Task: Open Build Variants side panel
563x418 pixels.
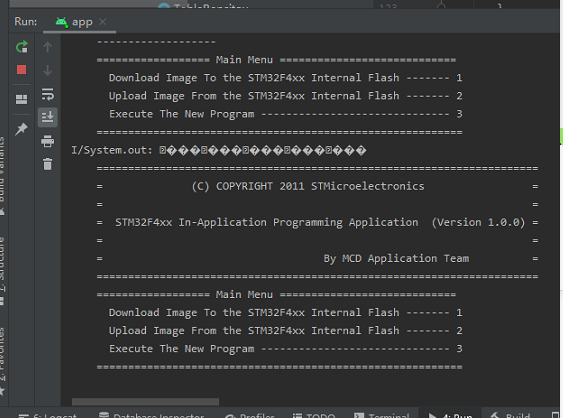Action: pos(2,175)
